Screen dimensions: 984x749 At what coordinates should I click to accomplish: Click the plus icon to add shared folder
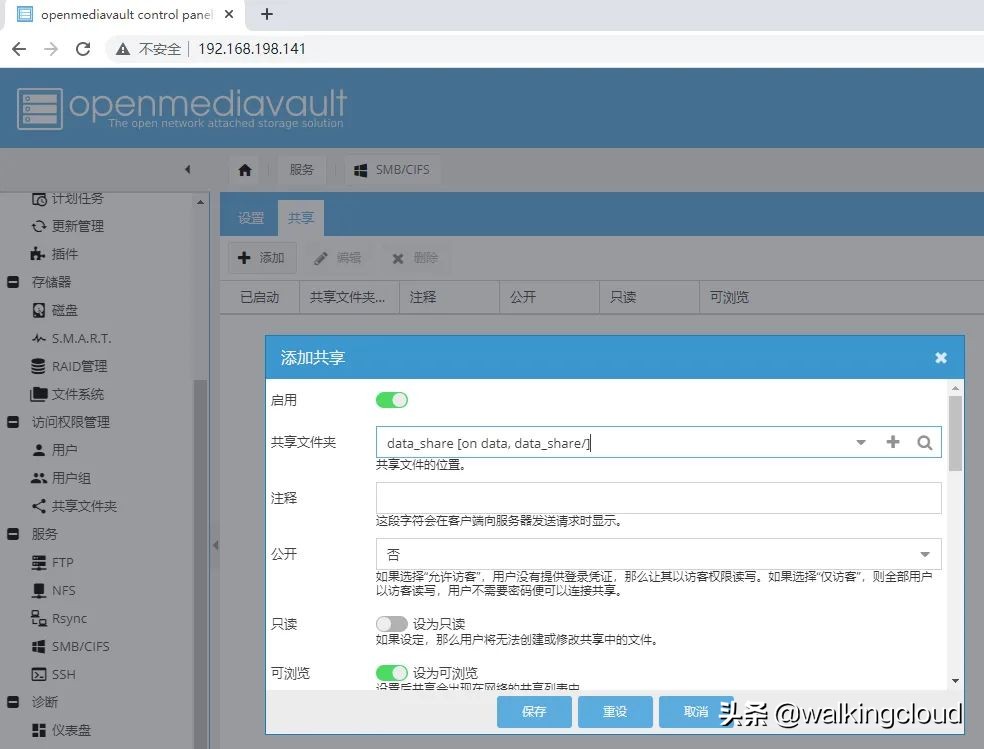(892, 442)
